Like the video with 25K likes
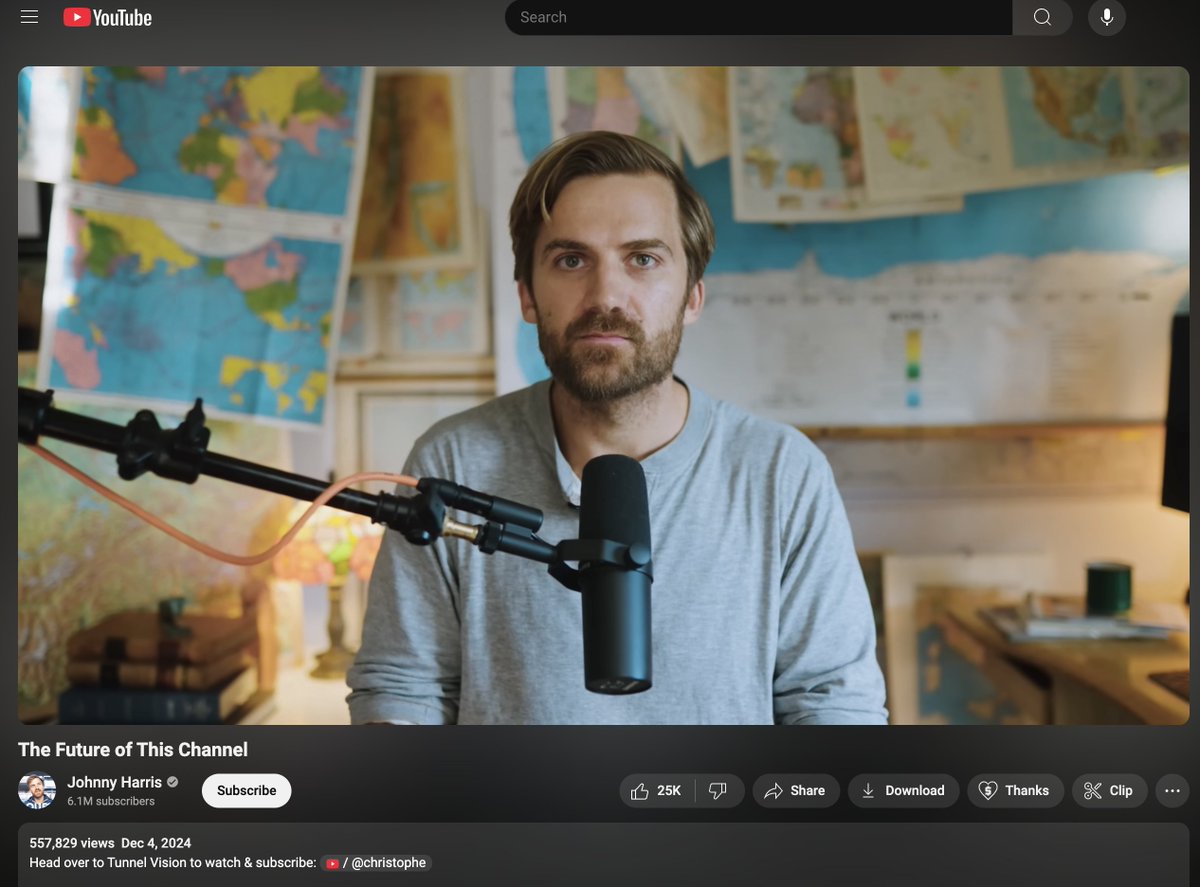The width and height of the screenshot is (1200, 887). (657, 790)
